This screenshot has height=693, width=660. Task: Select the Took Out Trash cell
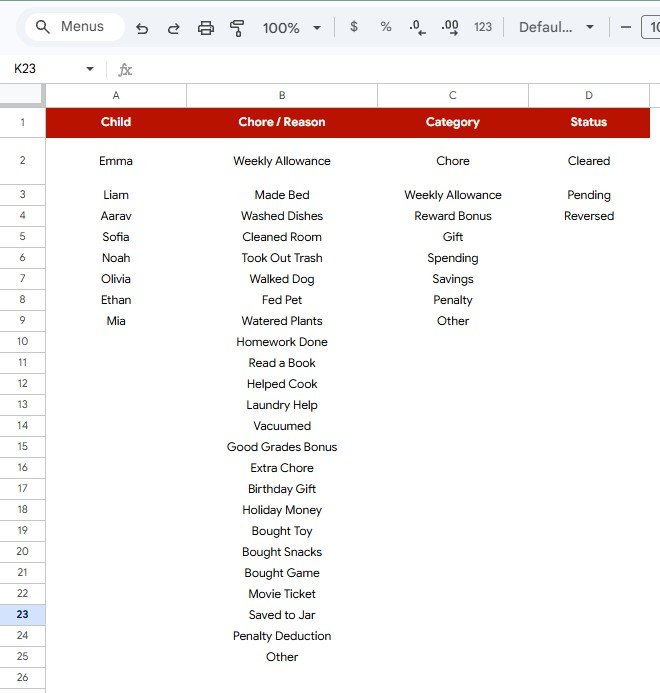[x=282, y=258]
